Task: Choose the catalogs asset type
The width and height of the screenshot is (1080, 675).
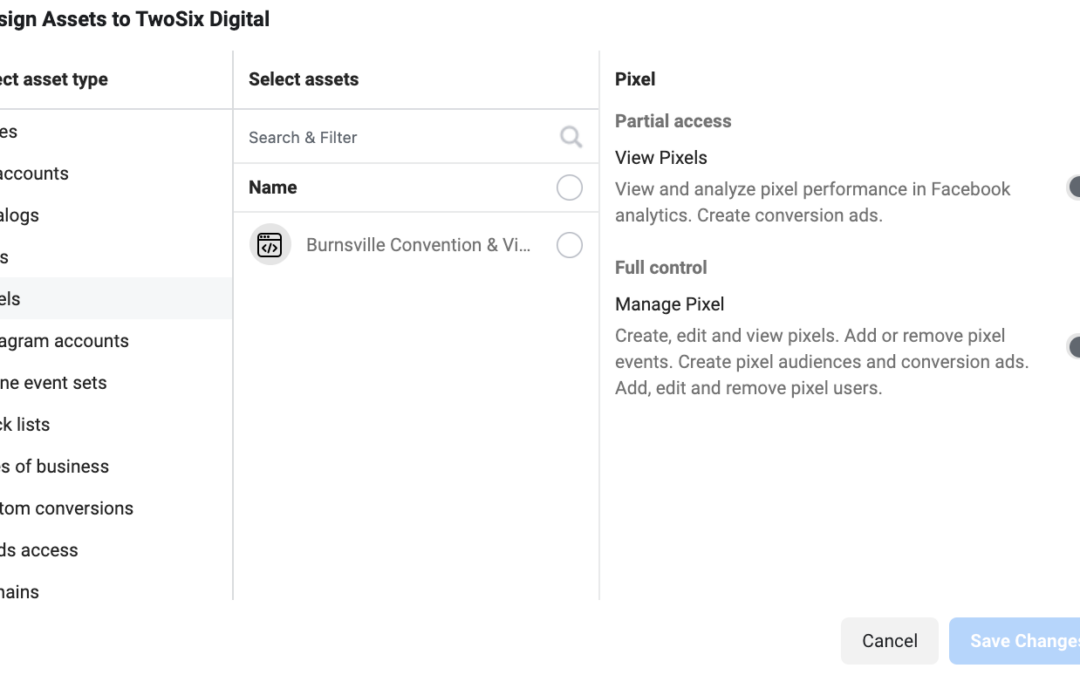Action: click(116, 215)
